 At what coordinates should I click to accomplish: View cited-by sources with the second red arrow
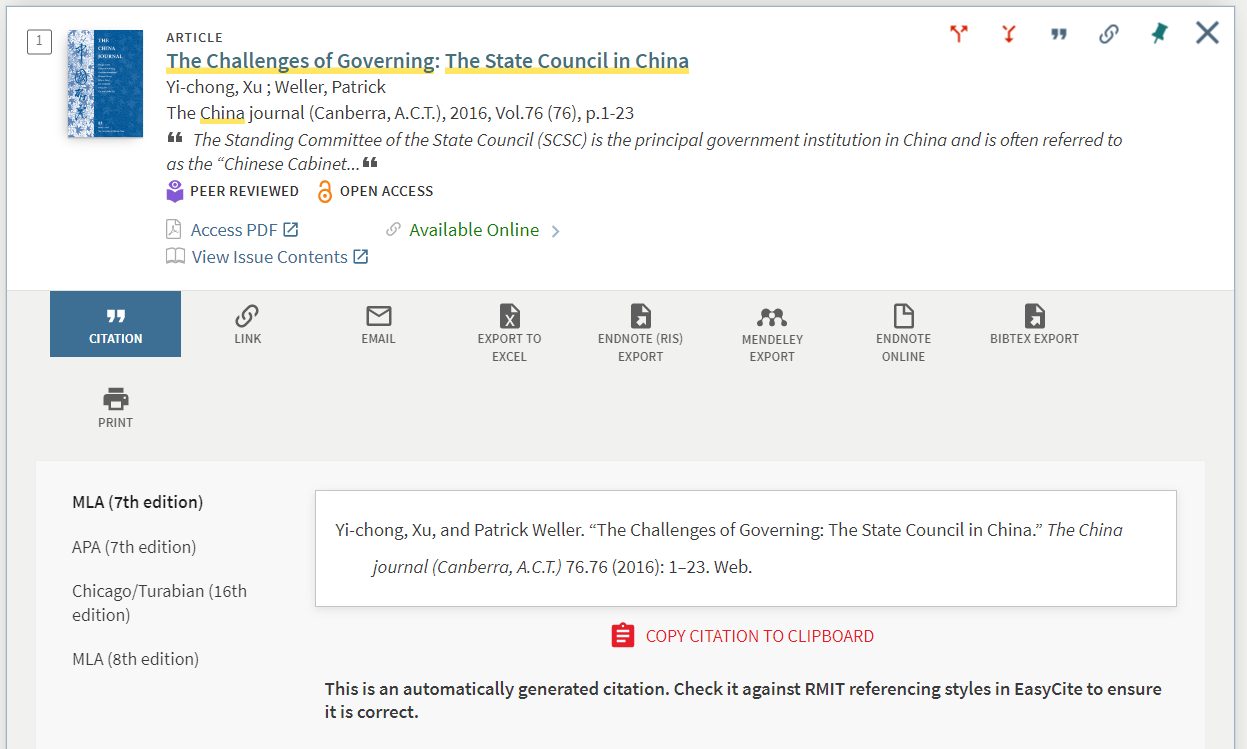(x=1008, y=33)
